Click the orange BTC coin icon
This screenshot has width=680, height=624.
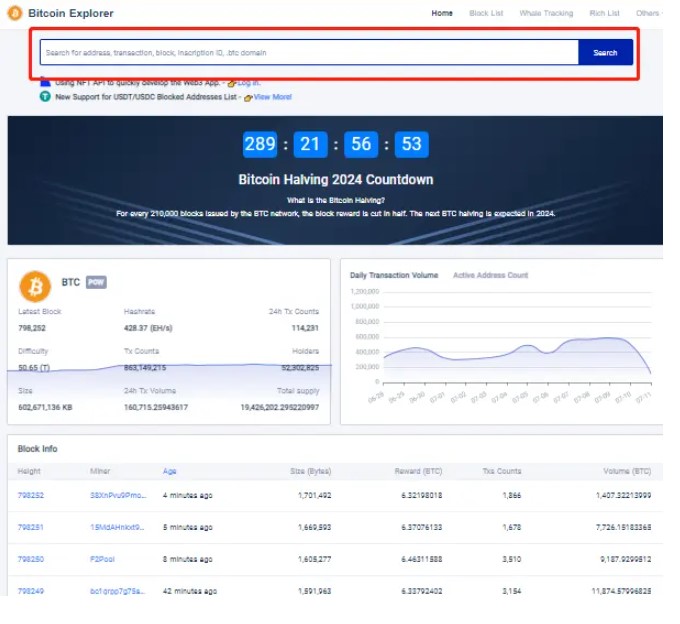35,286
